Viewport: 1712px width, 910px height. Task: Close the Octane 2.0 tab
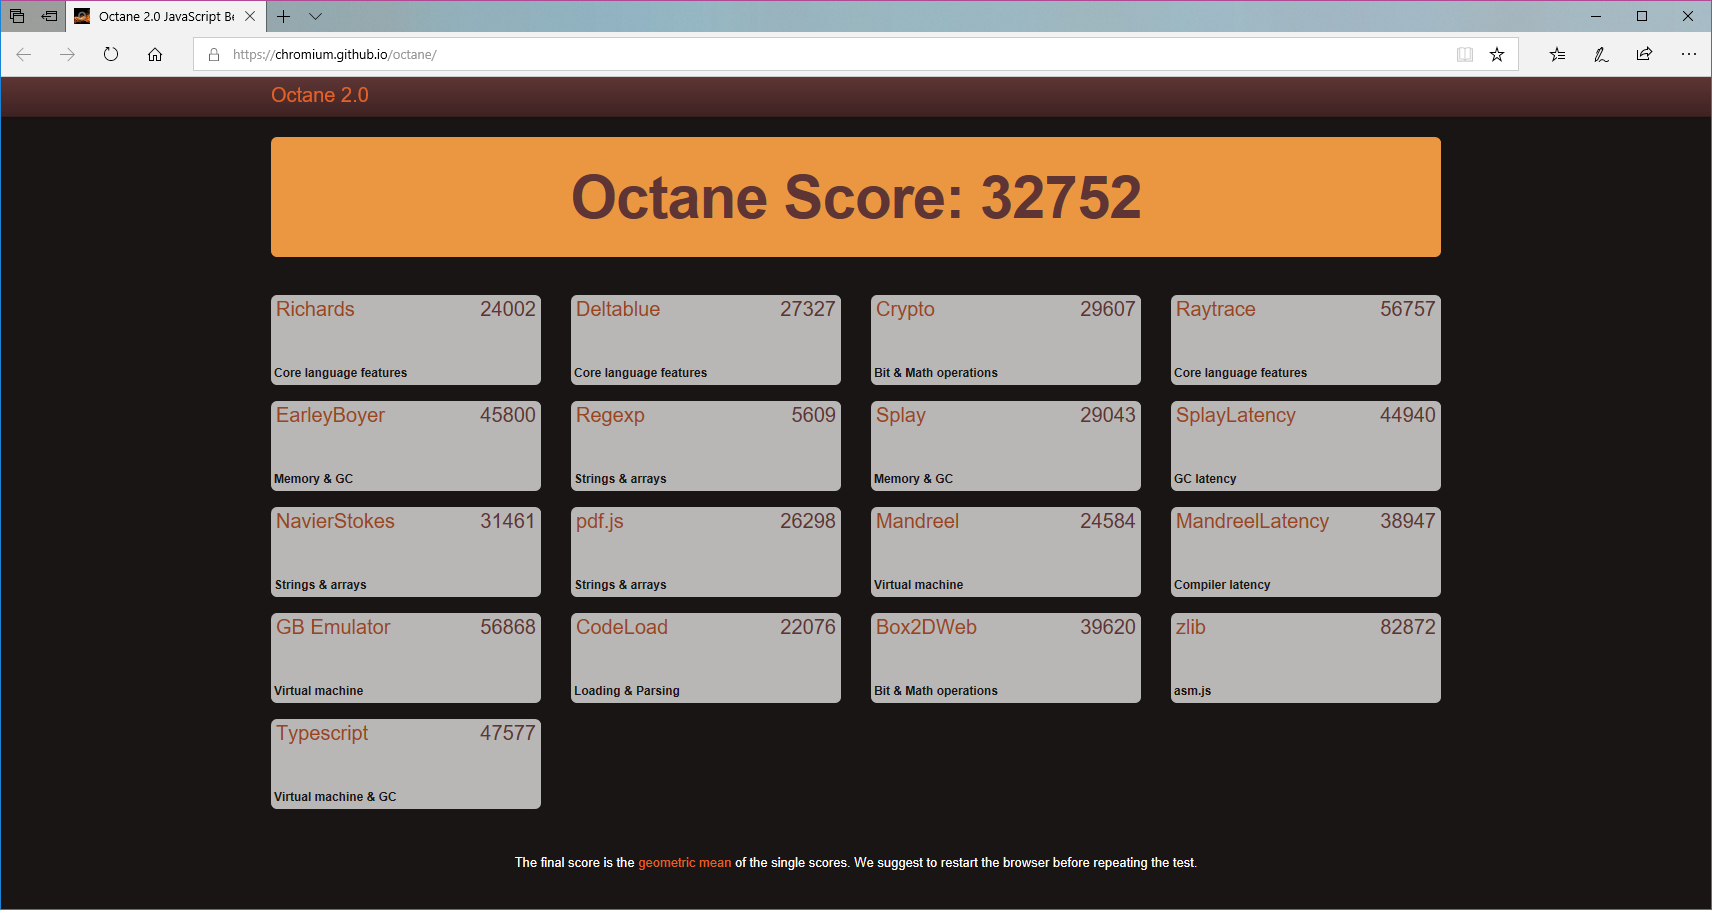[x=250, y=16]
